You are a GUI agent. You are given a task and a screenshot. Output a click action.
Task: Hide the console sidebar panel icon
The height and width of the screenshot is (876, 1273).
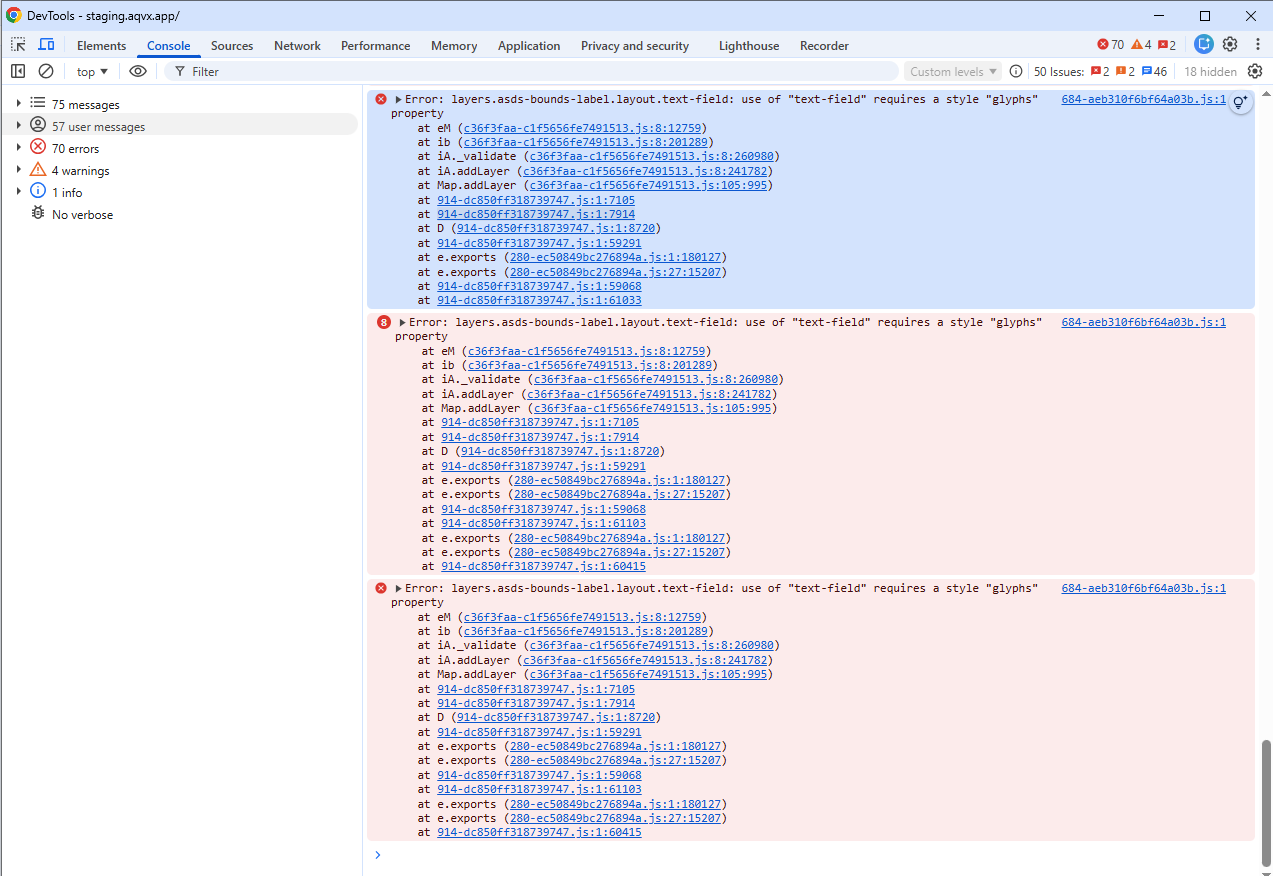(x=18, y=71)
